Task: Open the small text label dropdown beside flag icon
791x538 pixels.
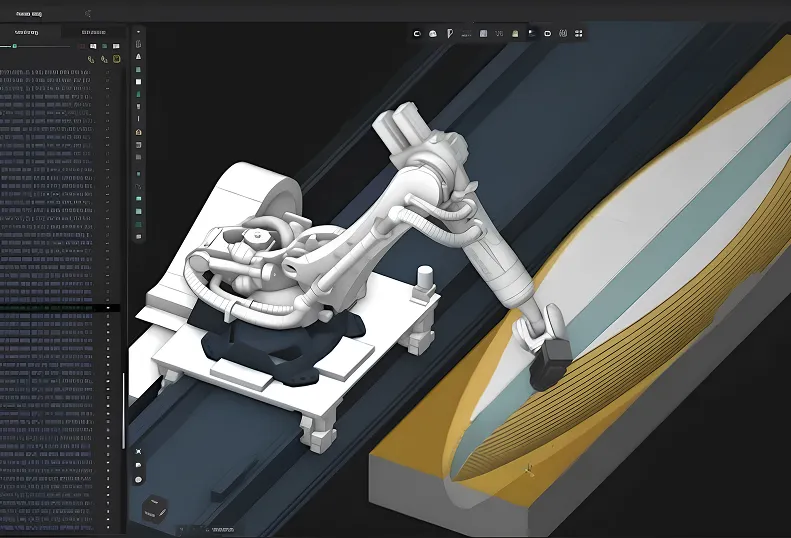Action: tap(467, 33)
